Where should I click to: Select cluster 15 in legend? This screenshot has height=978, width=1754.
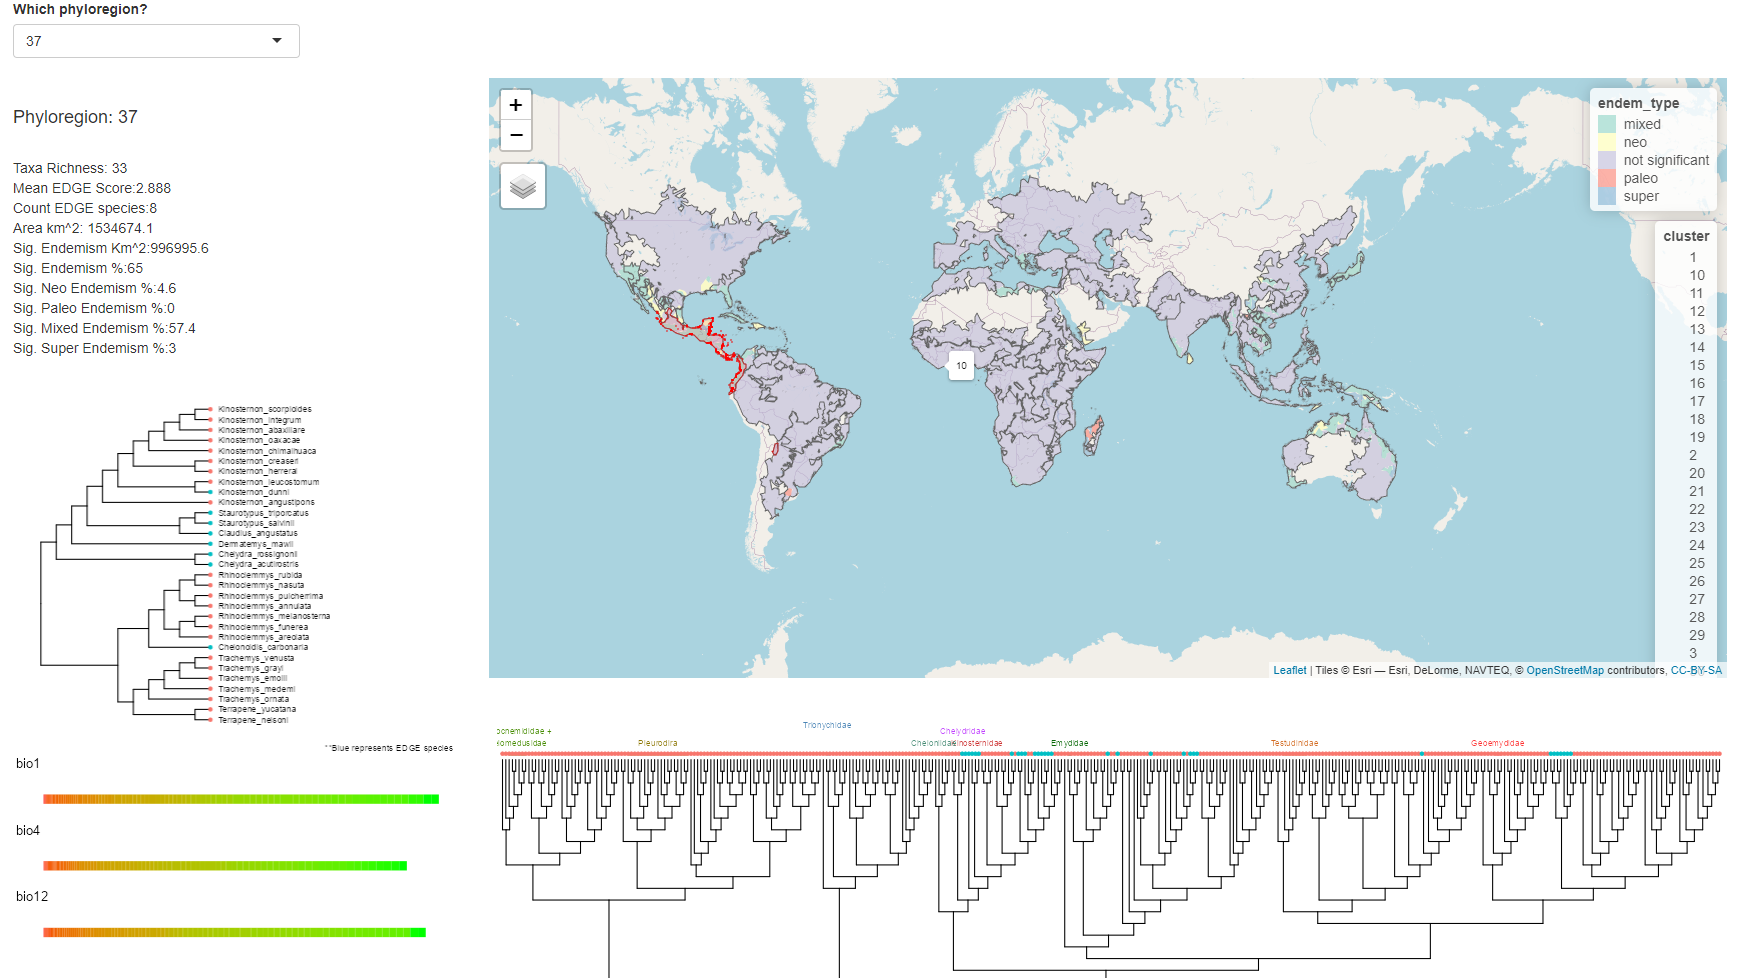click(1697, 365)
